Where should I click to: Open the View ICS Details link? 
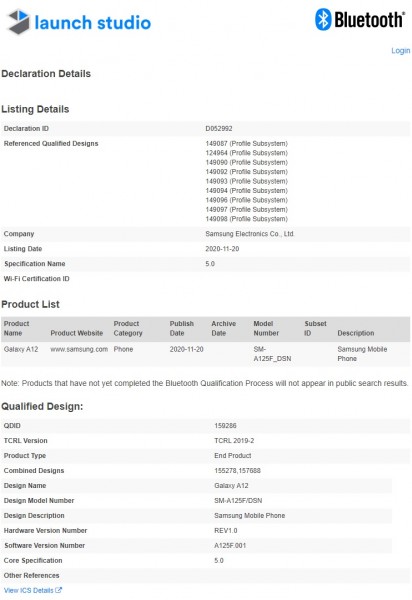(29, 590)
